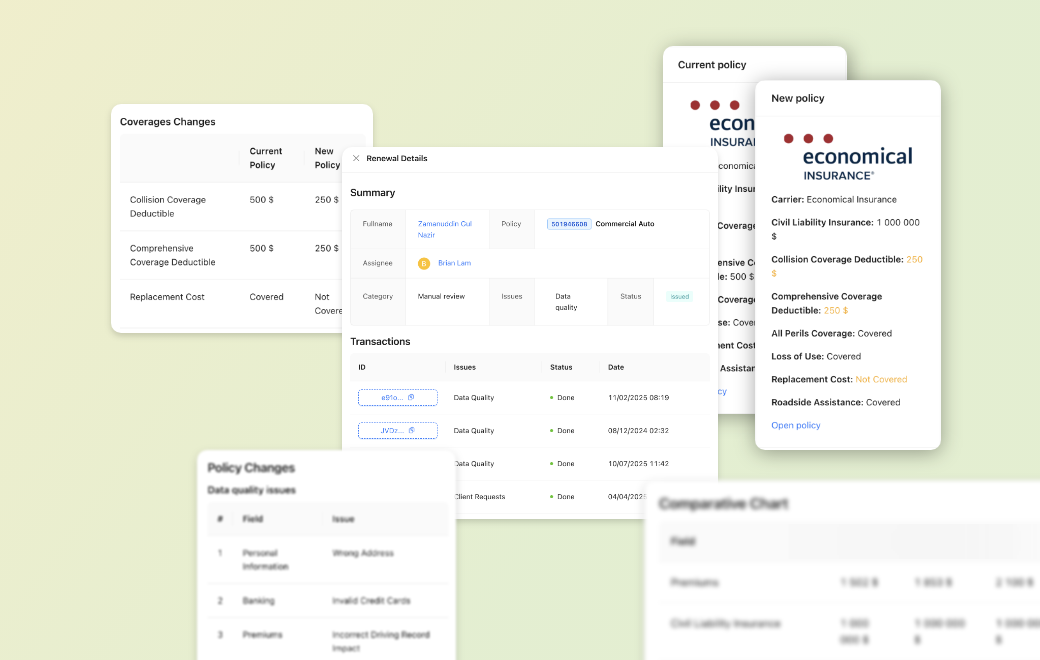Click the Loss of Use: Covered line
This screenshot has height=660, width=1040.
click(x=816, y=357)
